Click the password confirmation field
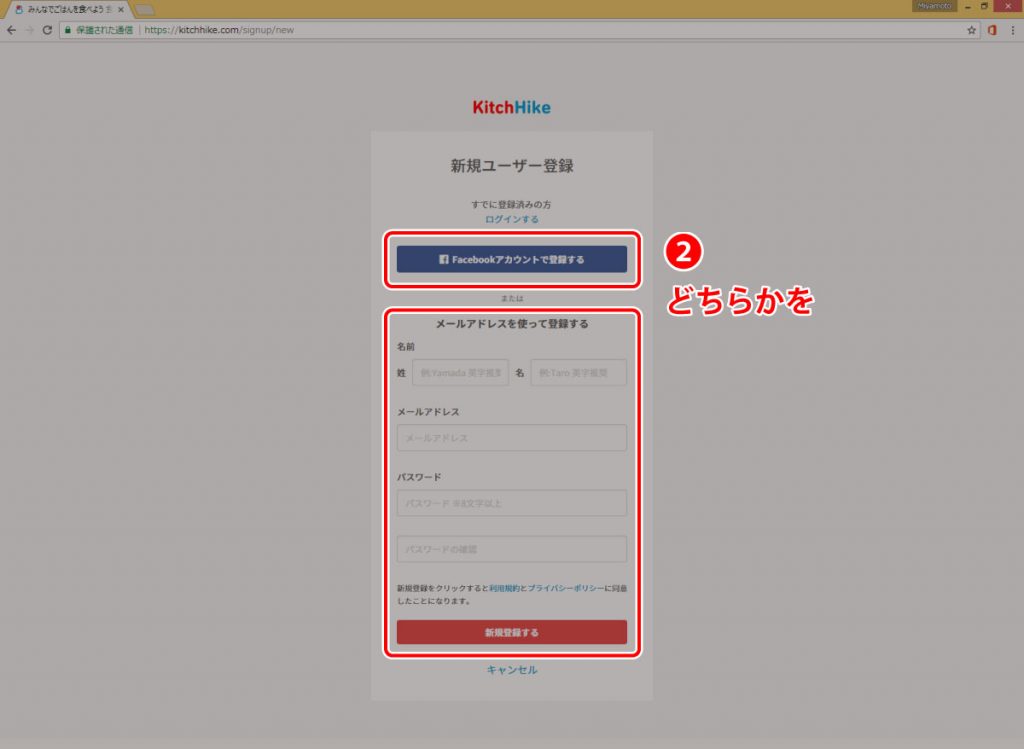 tap(511, 549)
